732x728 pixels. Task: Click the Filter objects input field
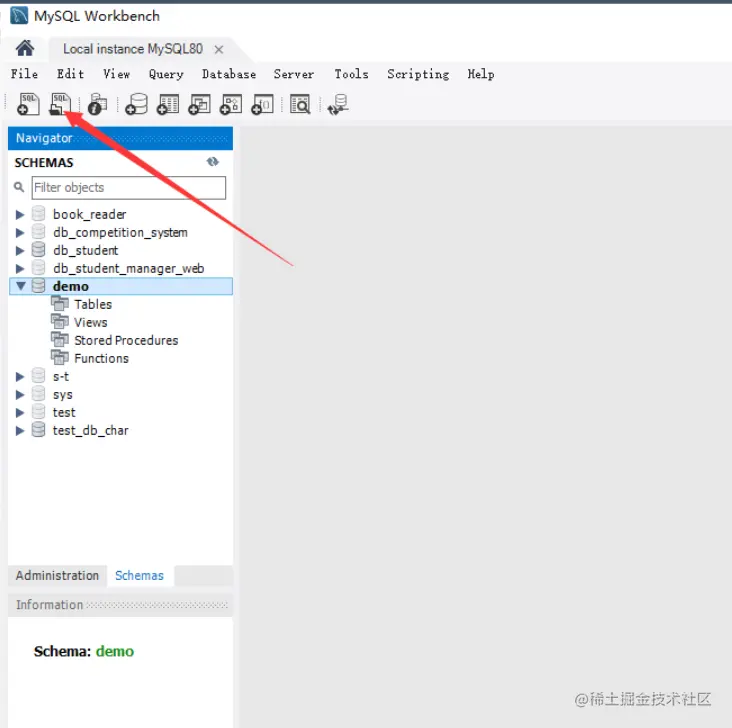coord(129,187)
